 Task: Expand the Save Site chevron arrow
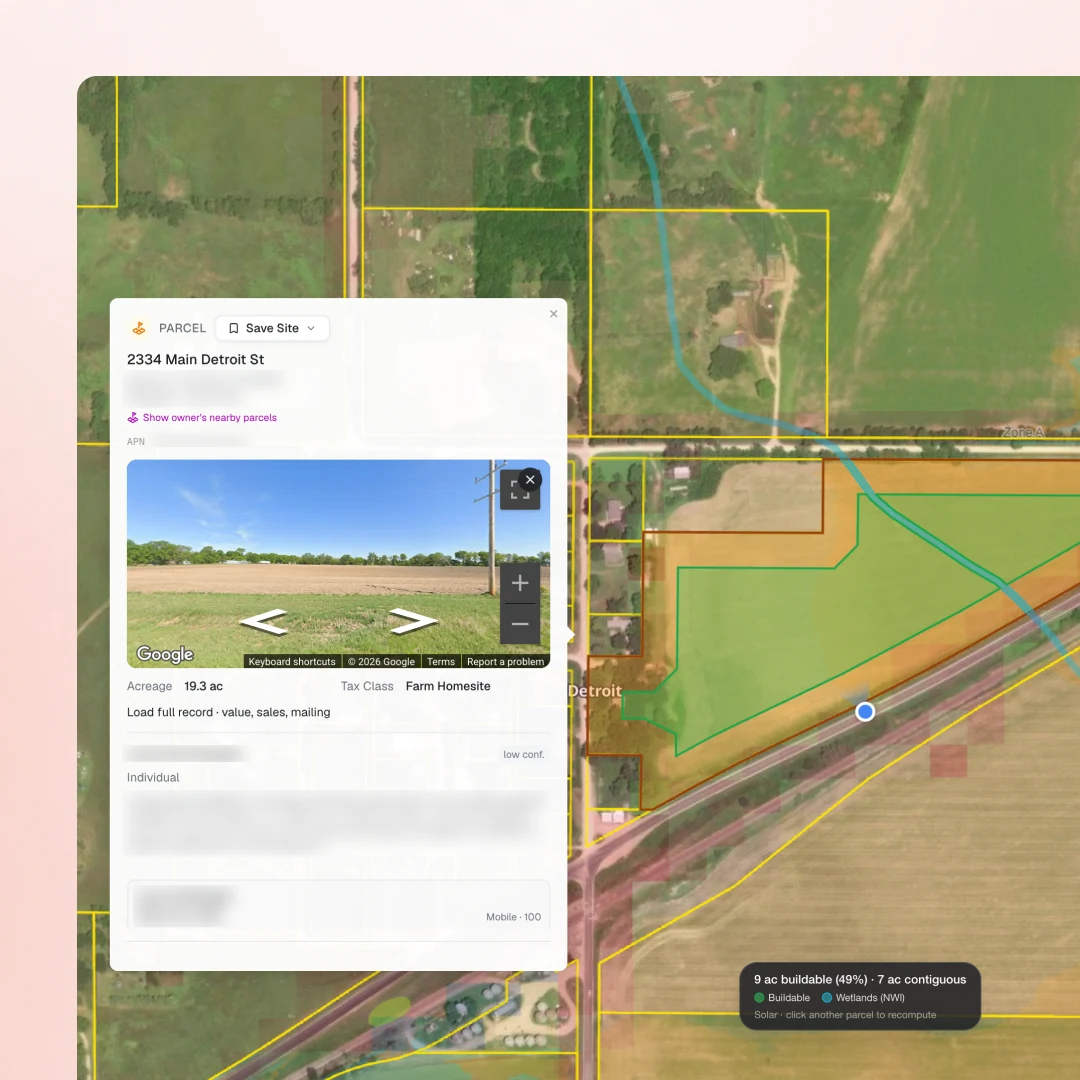point(311,329)
